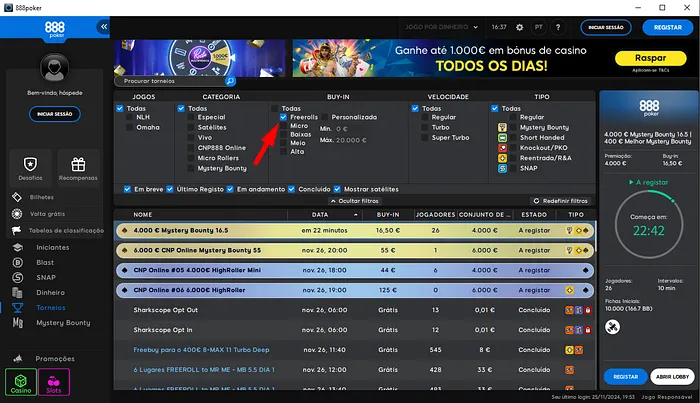The image size is (700, 403).
Task: Click Short Handed type filter icon
Action: (502, 137)
